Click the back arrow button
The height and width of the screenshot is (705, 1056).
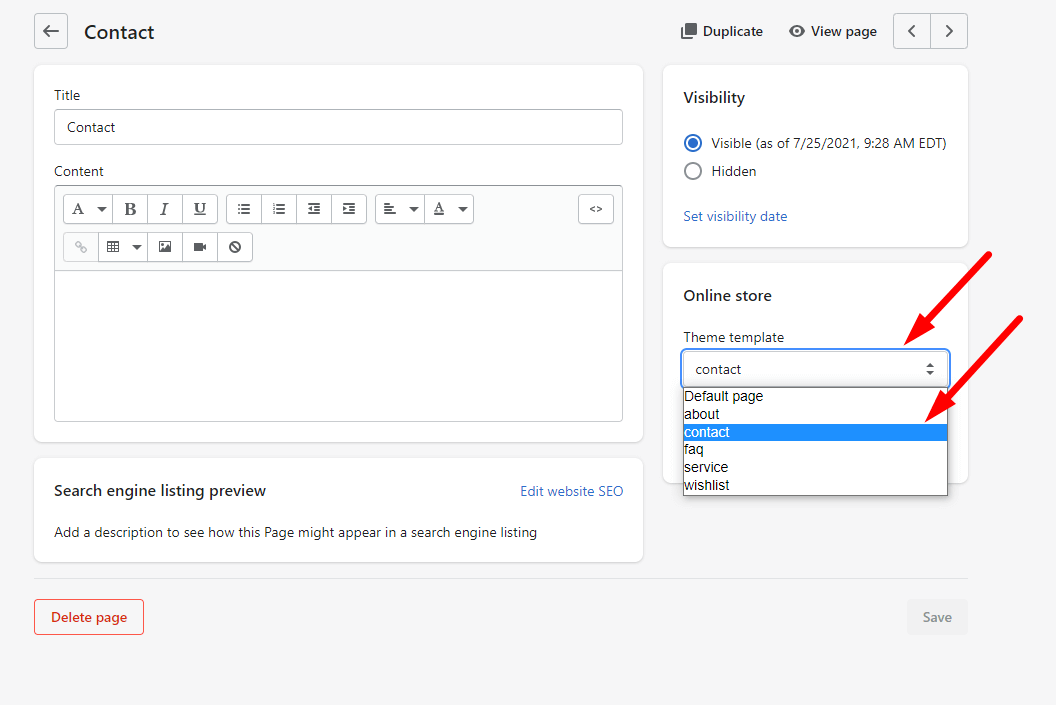point(51,31)
